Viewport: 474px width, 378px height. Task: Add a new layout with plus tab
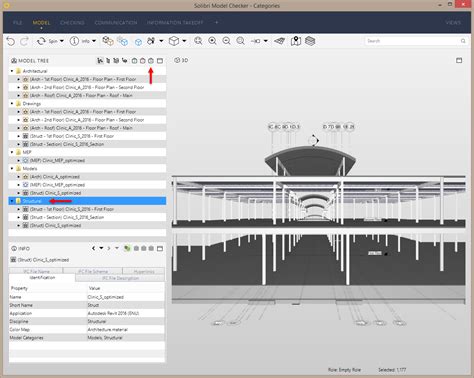pyautogui.click(x=216, y=22)
